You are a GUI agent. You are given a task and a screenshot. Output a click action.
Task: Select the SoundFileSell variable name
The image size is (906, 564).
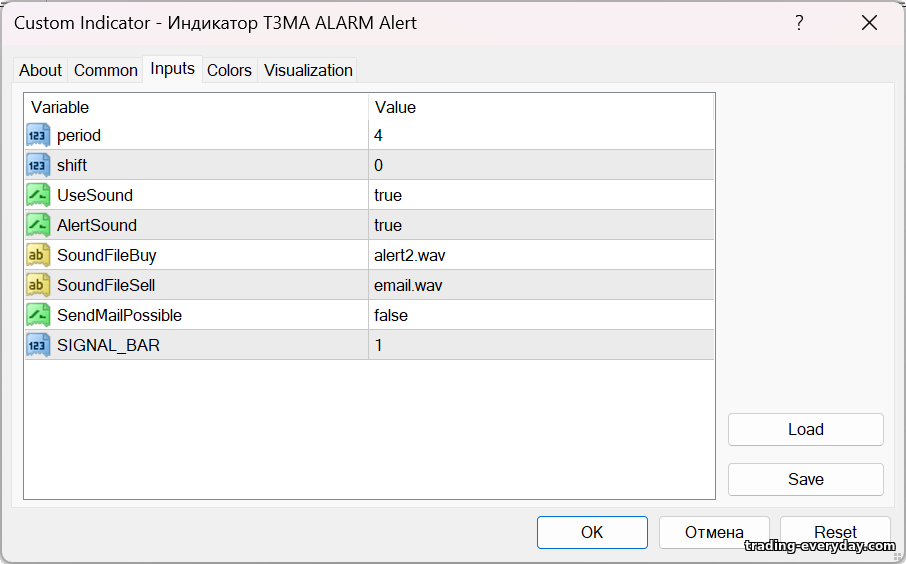106,285
